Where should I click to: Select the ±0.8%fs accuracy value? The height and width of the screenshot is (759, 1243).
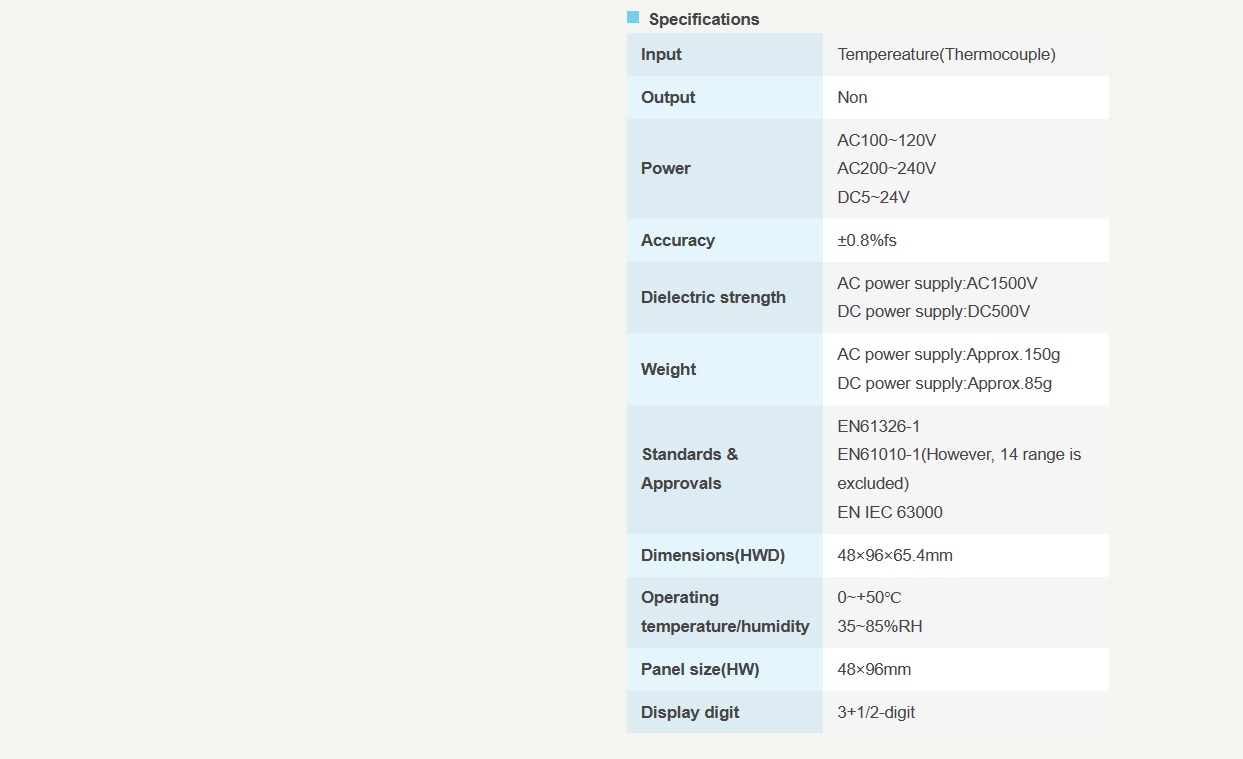[x=867, y=240]
